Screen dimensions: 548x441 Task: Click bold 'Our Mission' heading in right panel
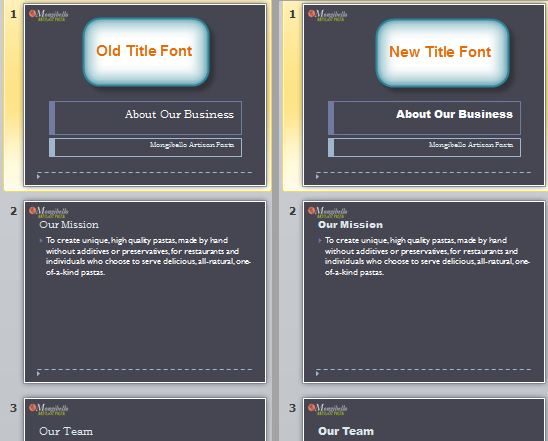click(x=350, y=225)
